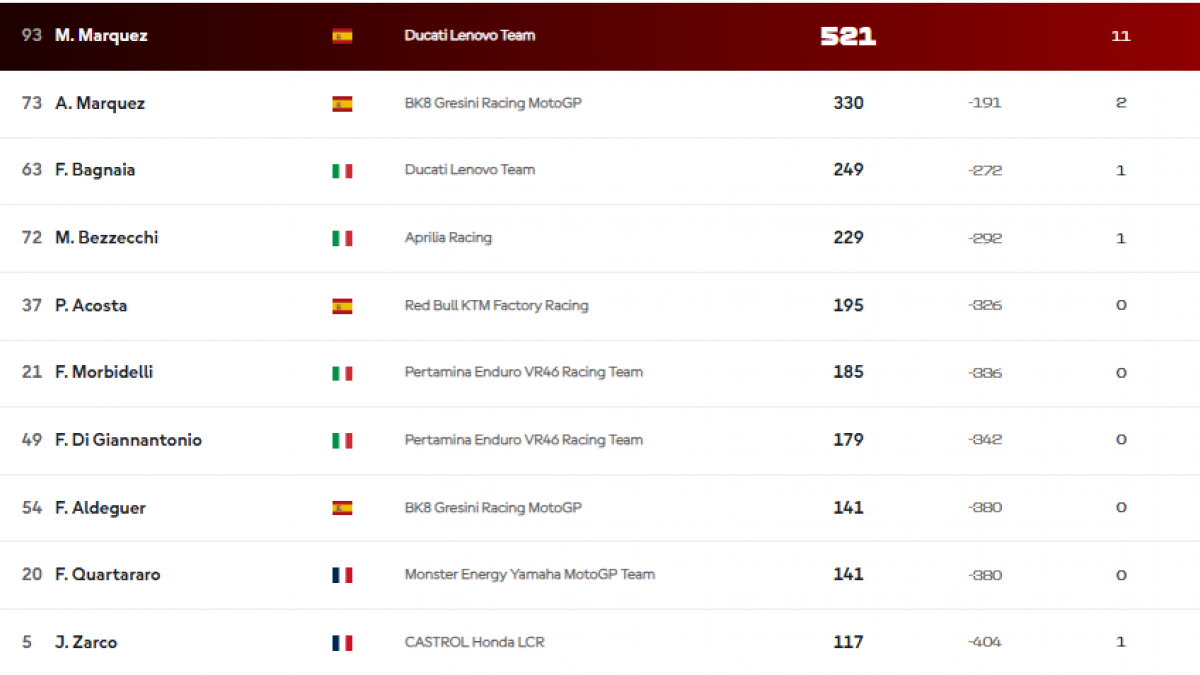Click the Italian flag next to M. Bezzecchi
Screen dimensions: 1200x675
[x=342, y=238]
